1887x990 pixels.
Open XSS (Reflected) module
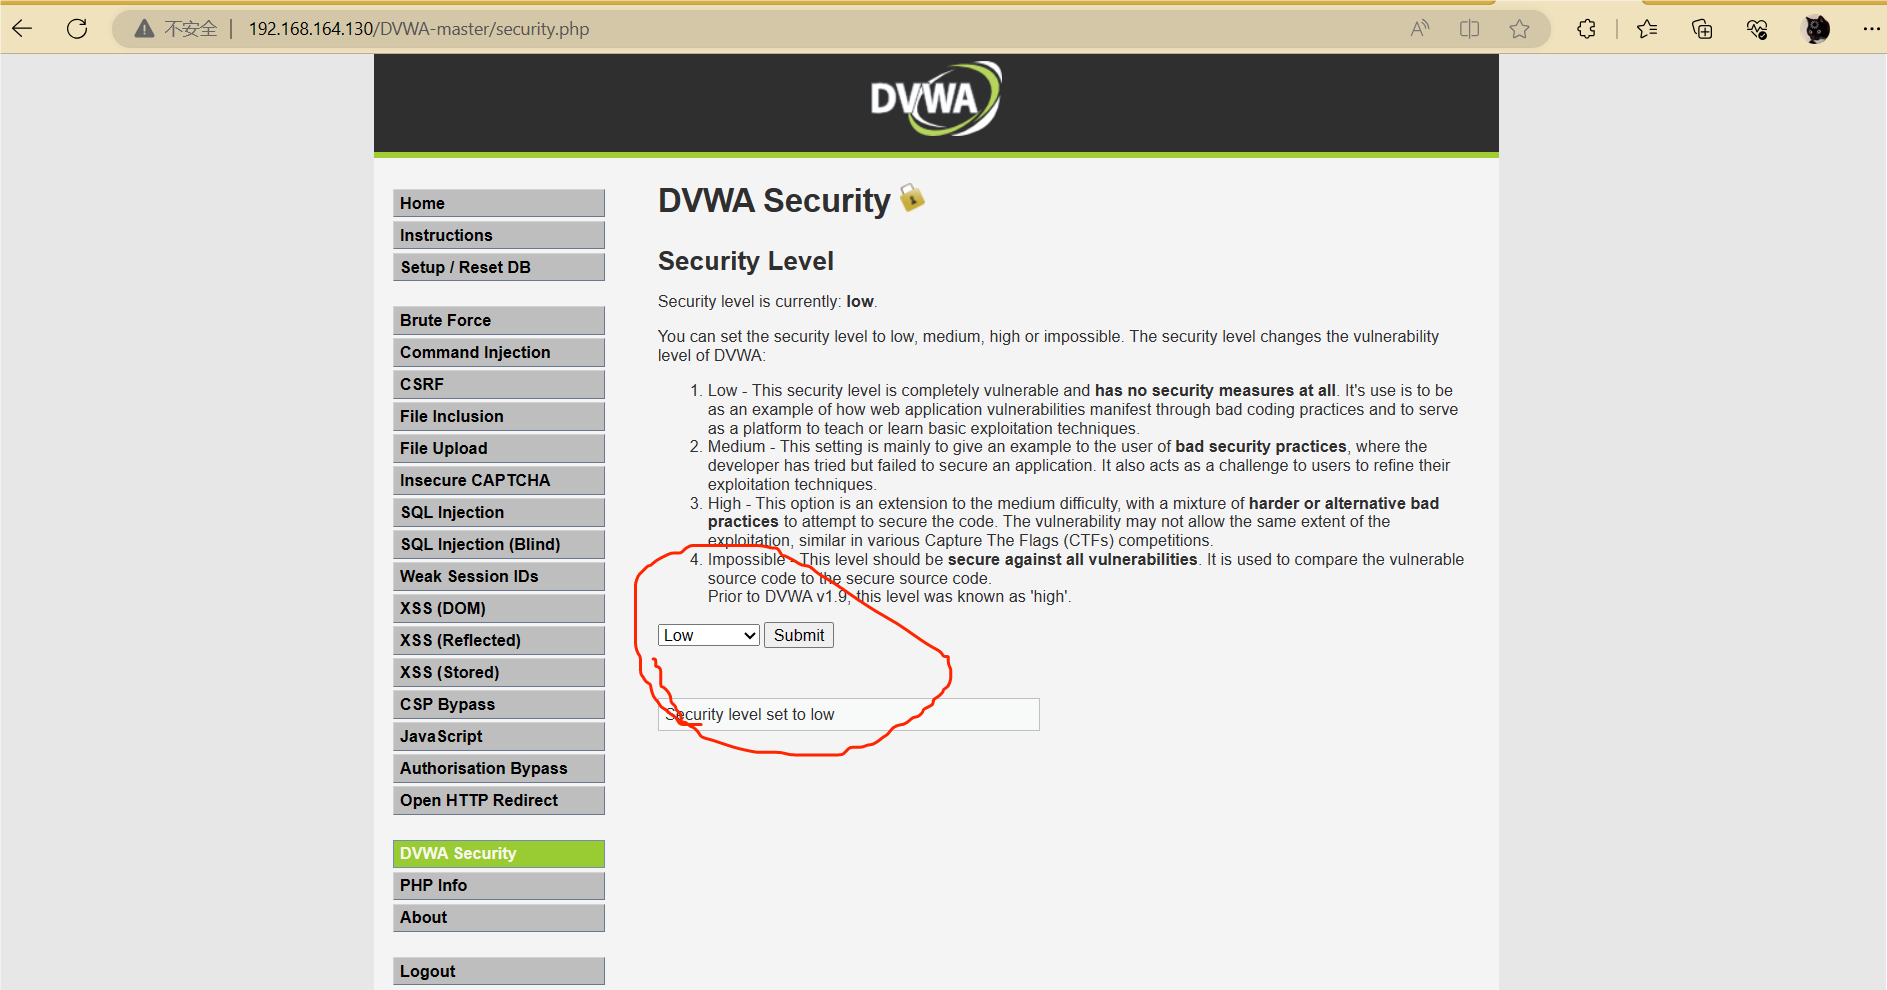click(499, 640)
